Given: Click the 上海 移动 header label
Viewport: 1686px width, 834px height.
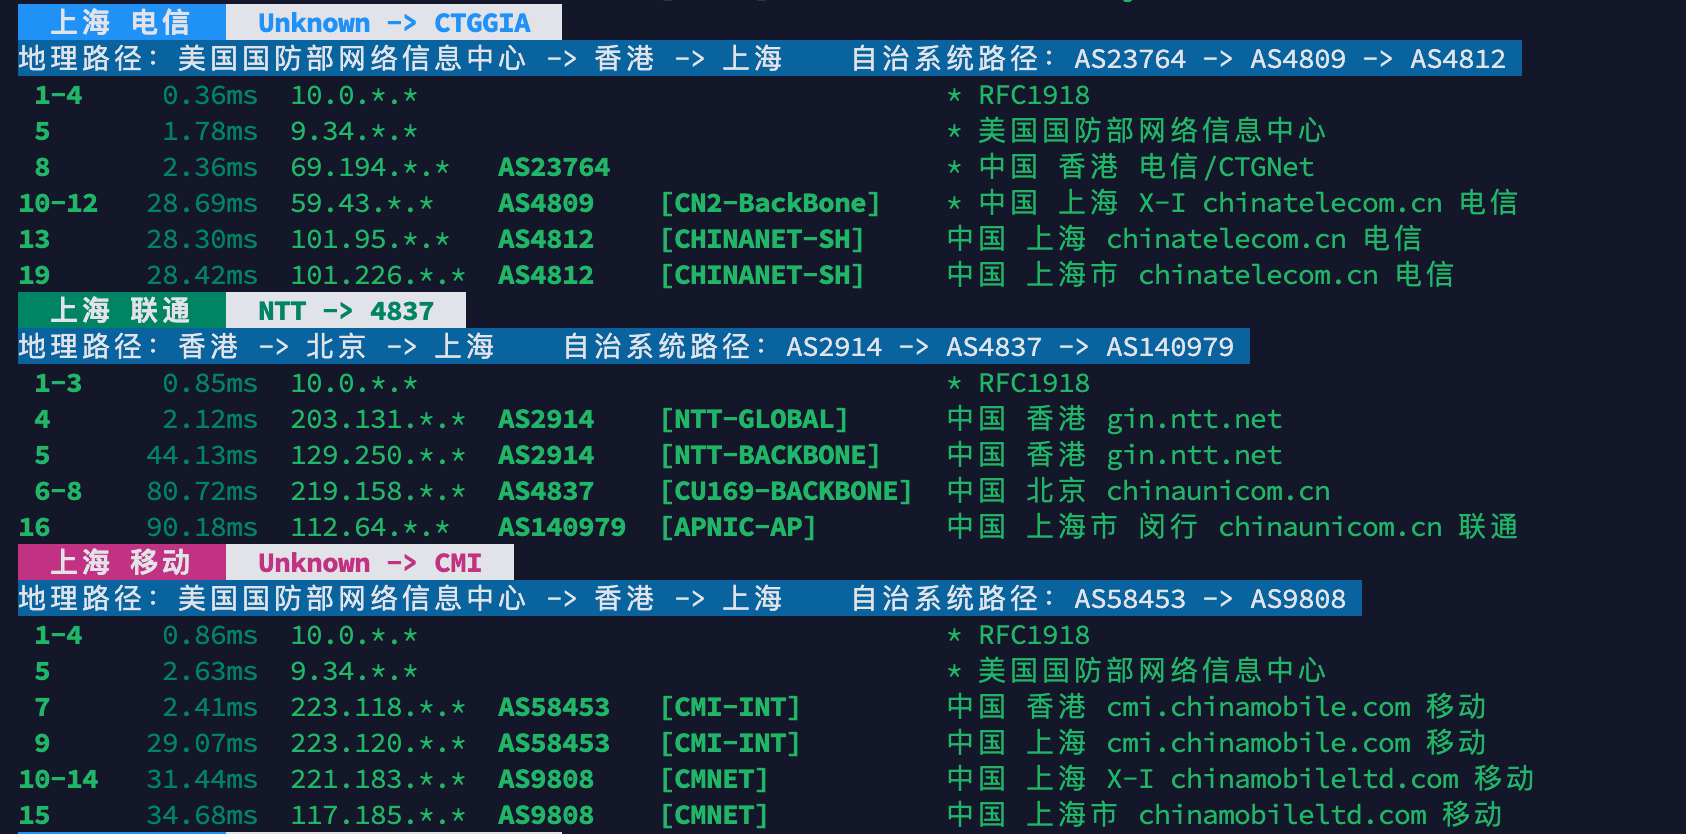Looking at the screenshot, I should click(x=121, y=562).
